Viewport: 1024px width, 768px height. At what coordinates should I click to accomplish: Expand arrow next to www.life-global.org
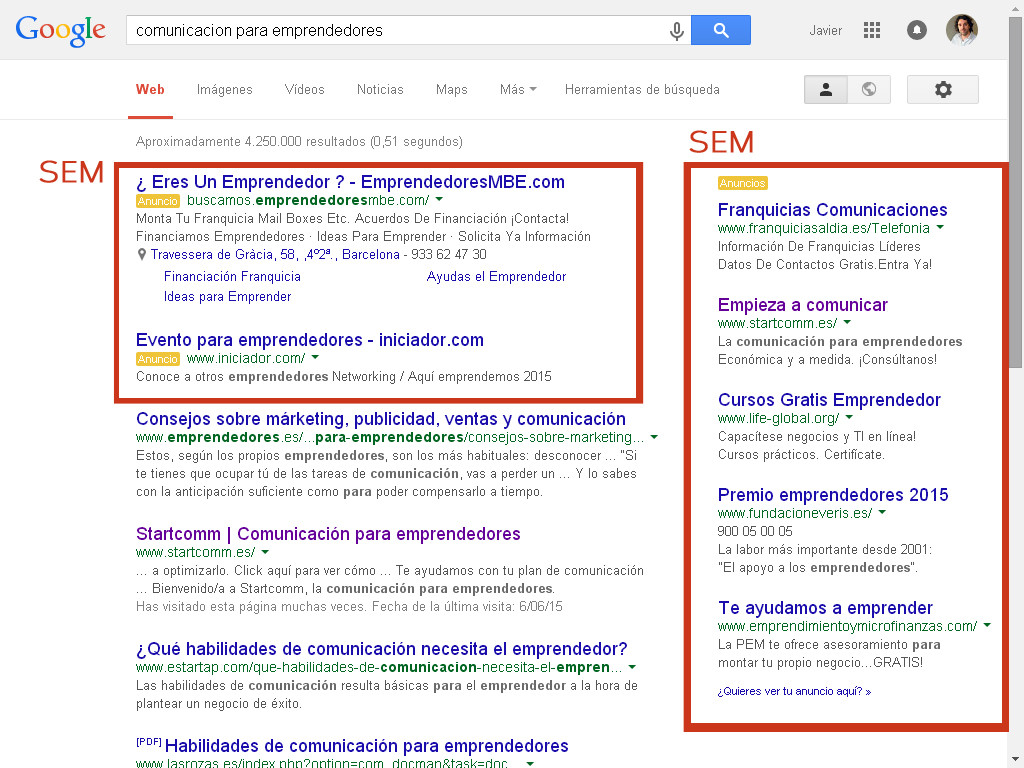click(x=849, y=417)
